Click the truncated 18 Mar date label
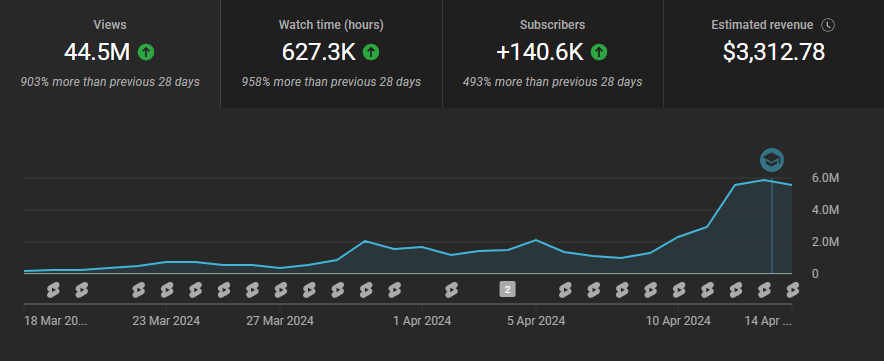 (x=56, y=321)
